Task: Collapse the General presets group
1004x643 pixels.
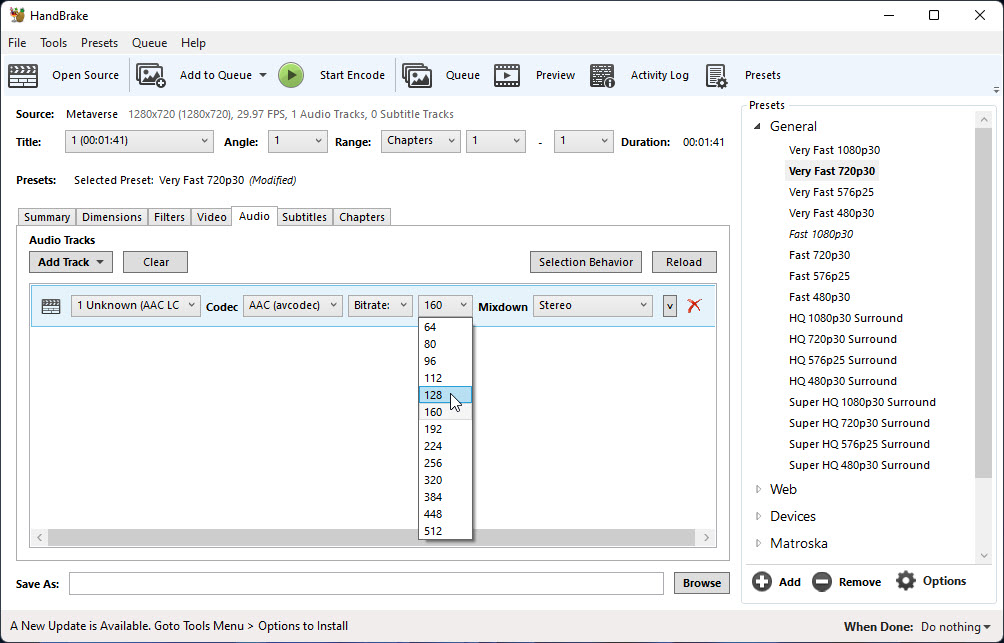Action: click(757, 126)
